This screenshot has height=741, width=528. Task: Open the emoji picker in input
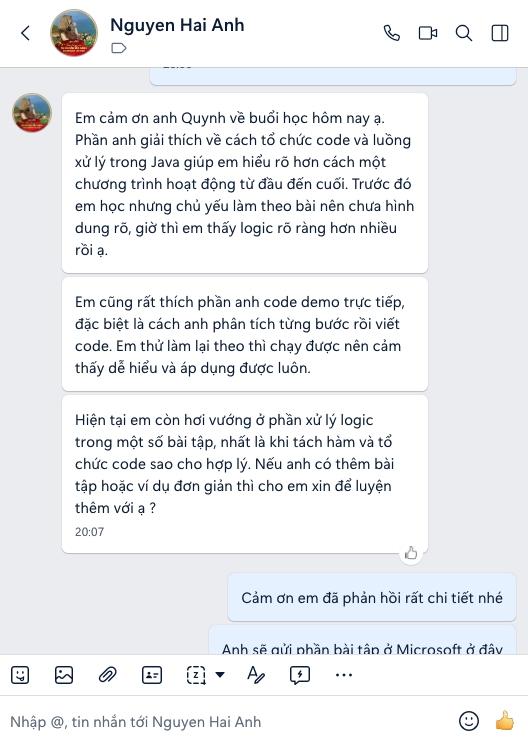469,721
